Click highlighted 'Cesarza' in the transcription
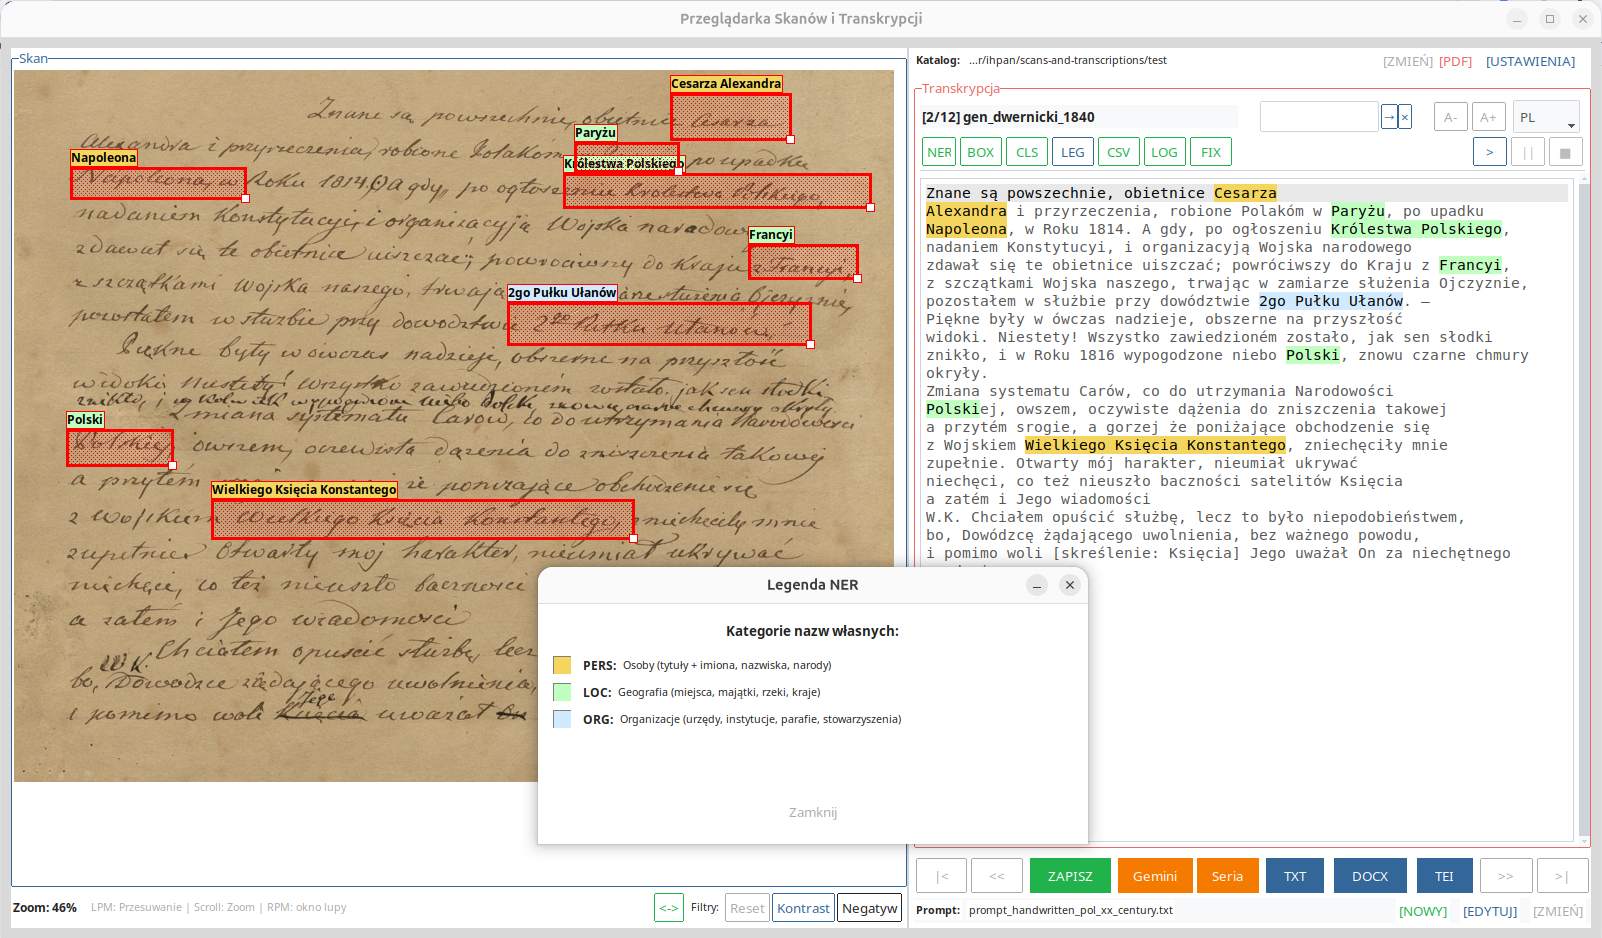Screen dimensions: 1602x938 (1245, 193)
